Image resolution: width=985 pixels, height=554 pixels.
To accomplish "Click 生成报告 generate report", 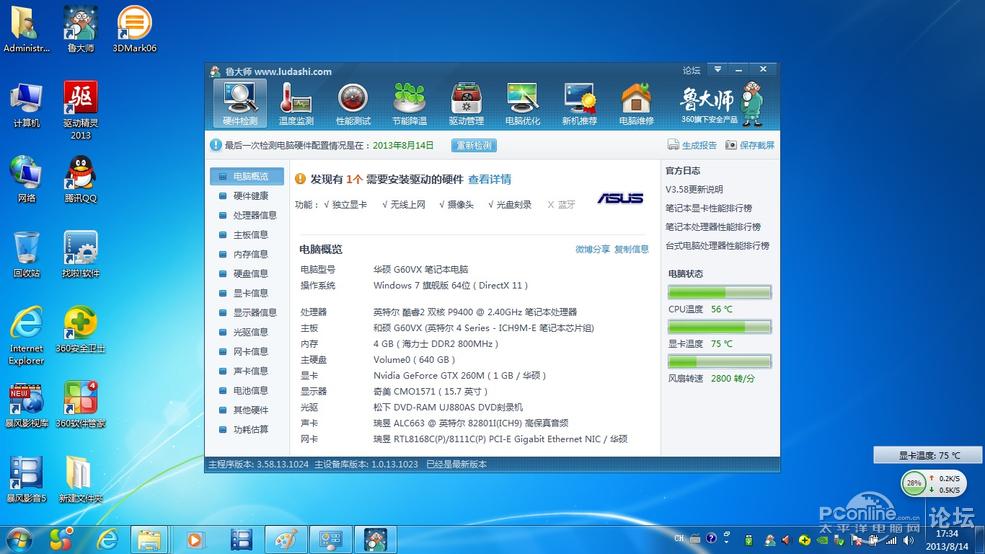I will (692, 145).
